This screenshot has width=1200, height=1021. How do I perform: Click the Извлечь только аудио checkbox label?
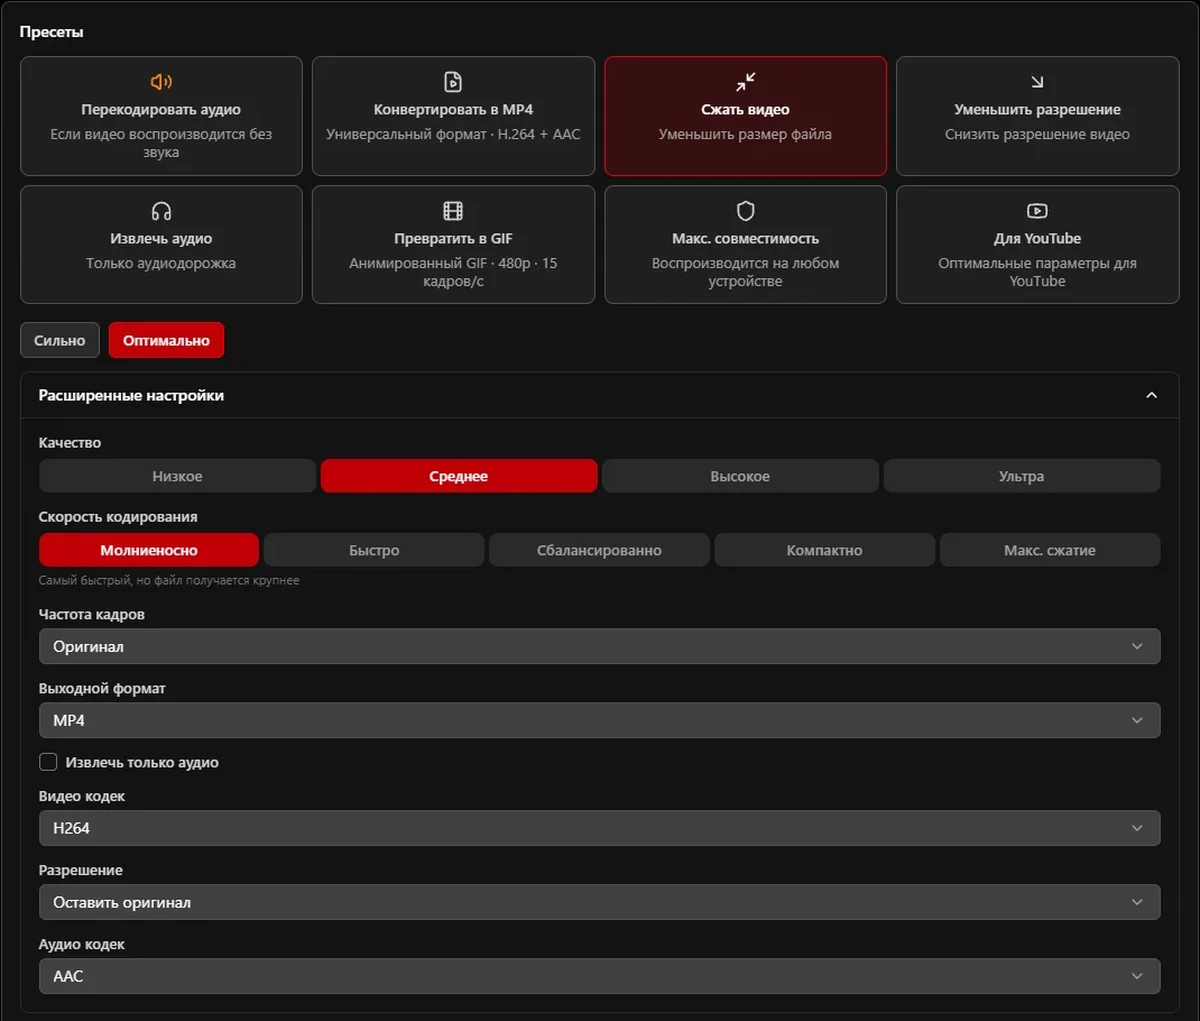tap(142, 762)
